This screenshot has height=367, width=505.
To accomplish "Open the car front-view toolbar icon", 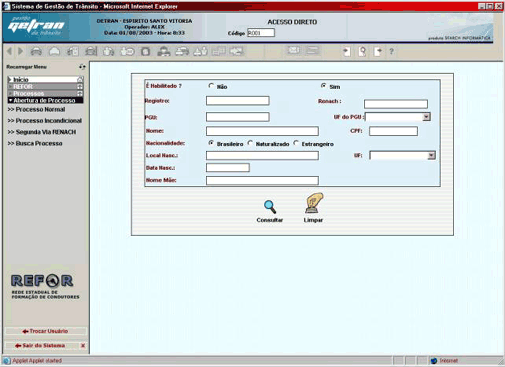I will (x=36, y=51).
